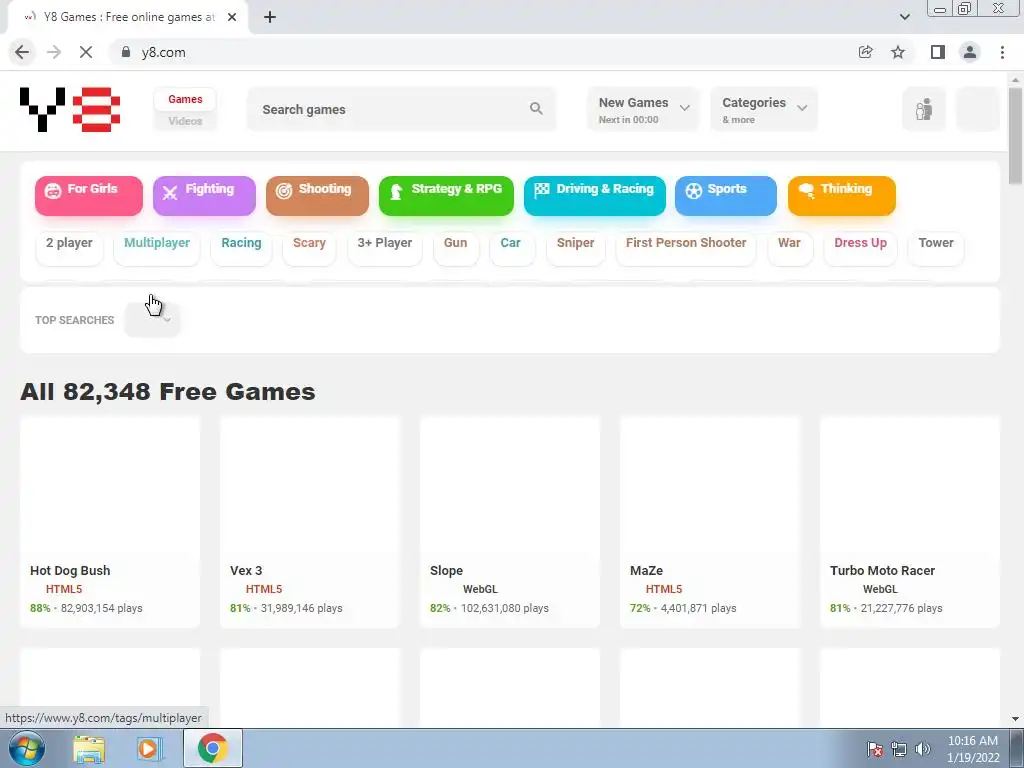
Task: Click the page vertical scrollbar thumb
Action: [x=1015, y=136]
